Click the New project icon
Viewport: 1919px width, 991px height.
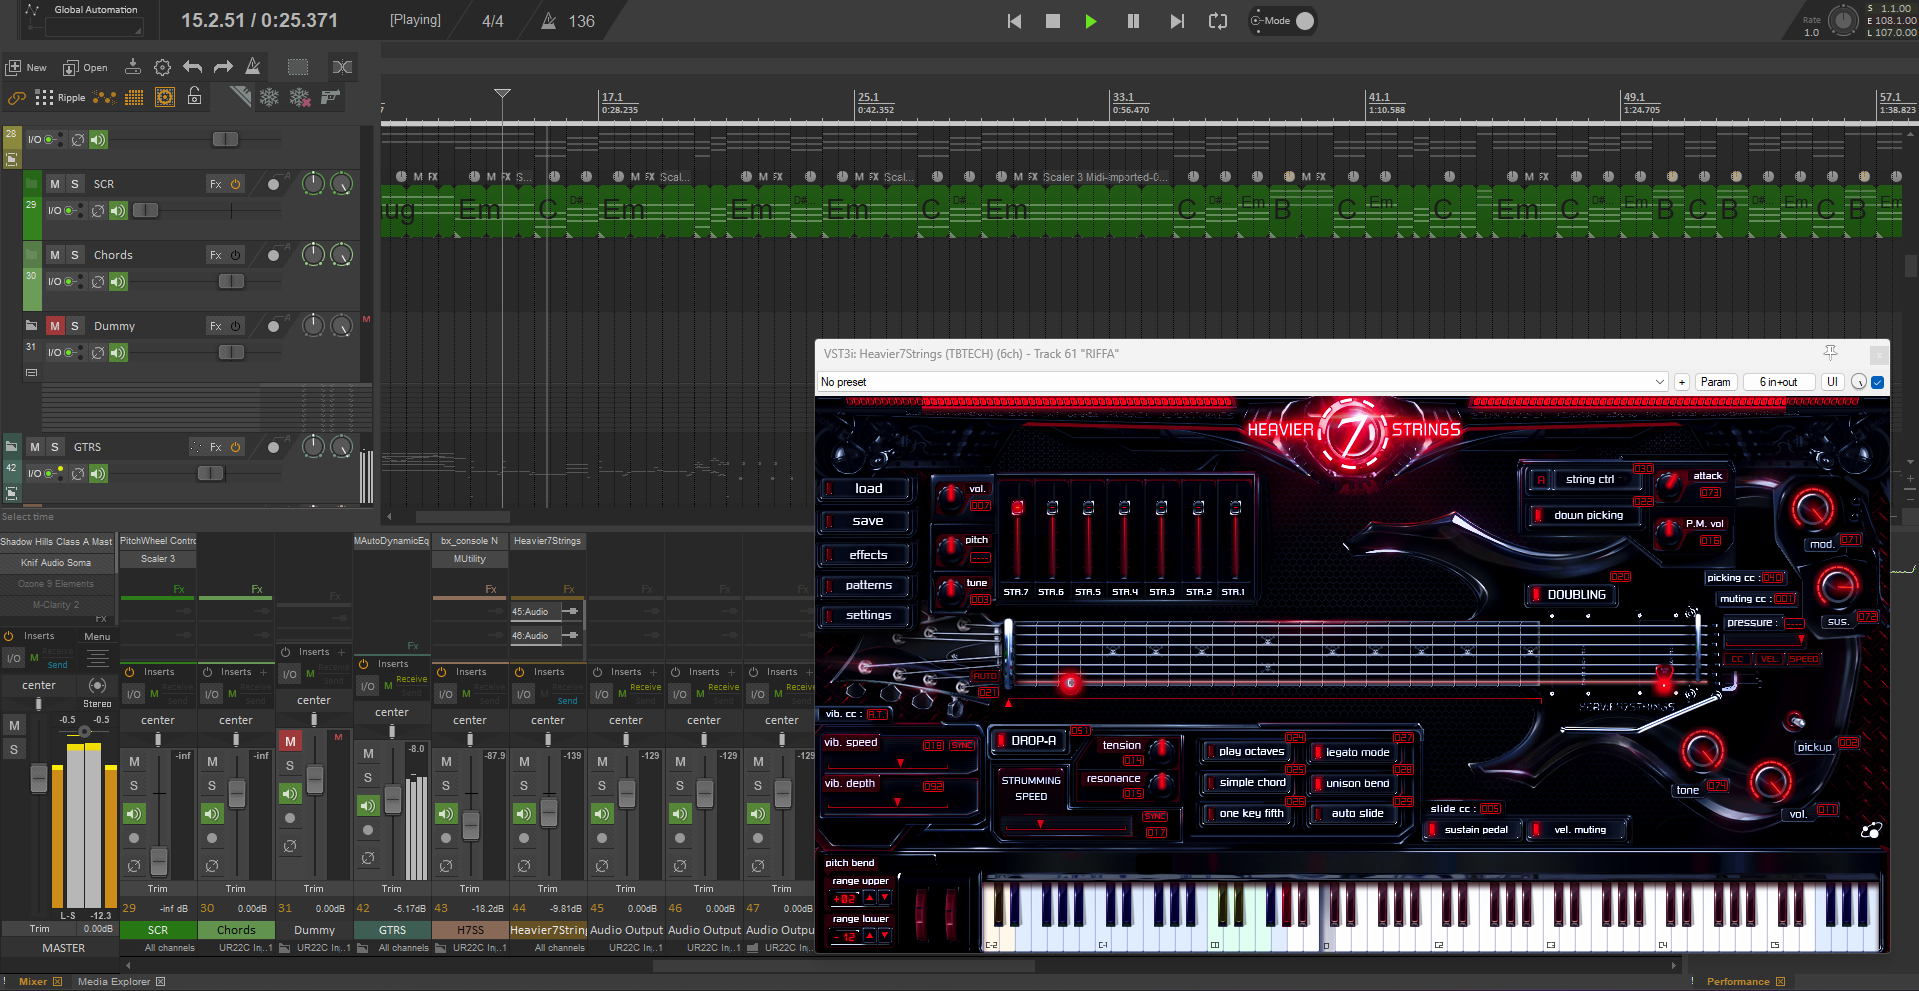coord(14,67)
